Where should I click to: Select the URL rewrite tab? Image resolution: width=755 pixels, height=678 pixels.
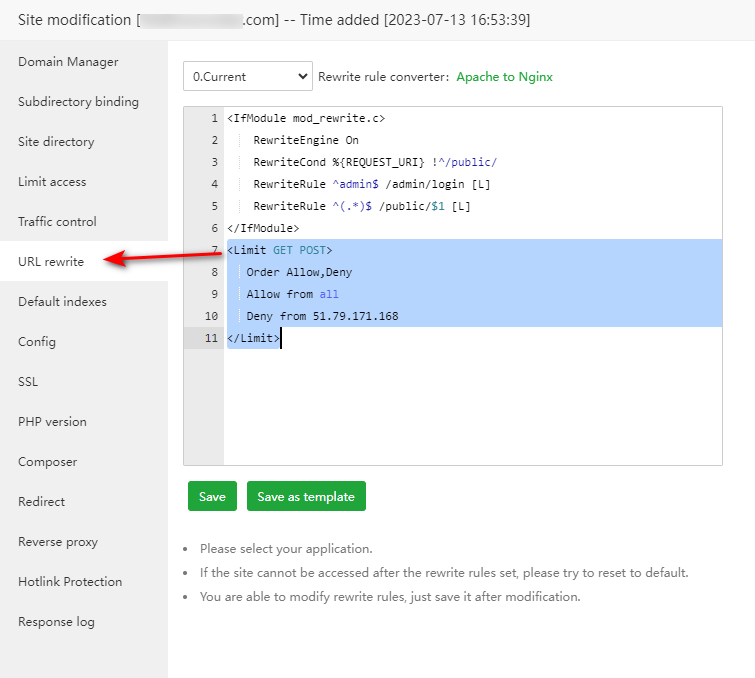[51, 262]
